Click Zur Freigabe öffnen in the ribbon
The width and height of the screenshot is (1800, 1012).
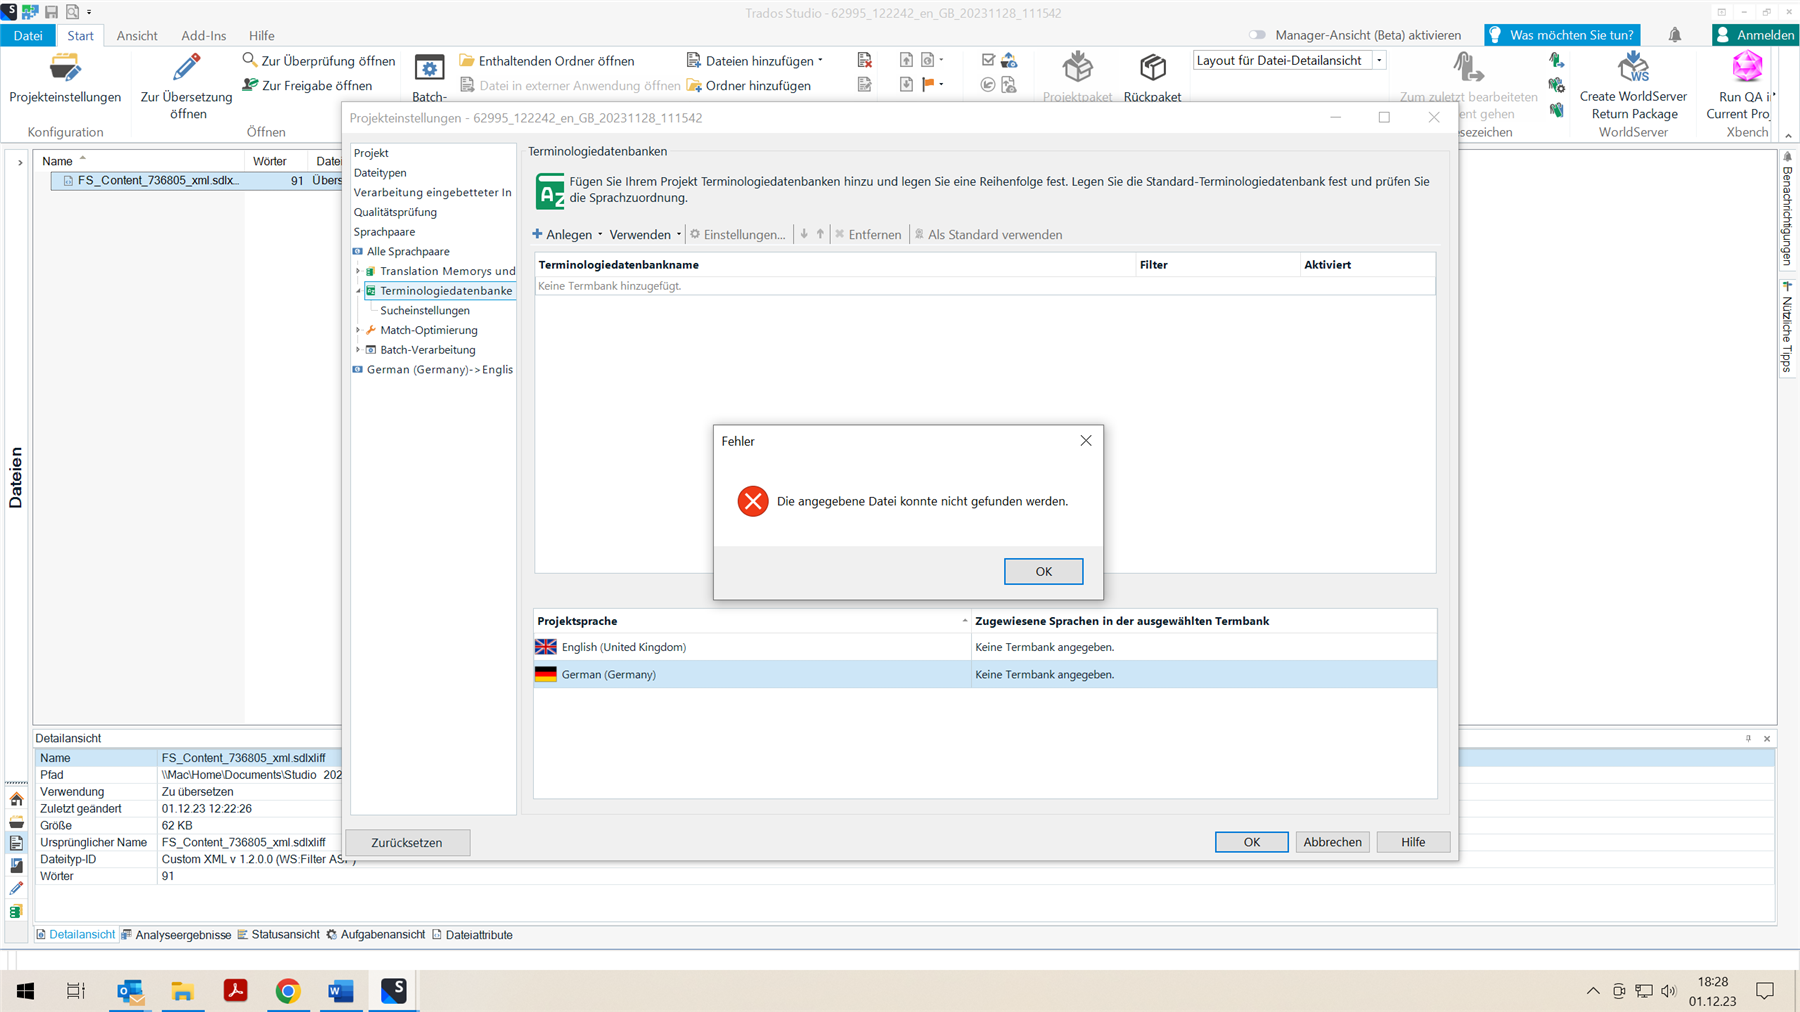[308, 85]
